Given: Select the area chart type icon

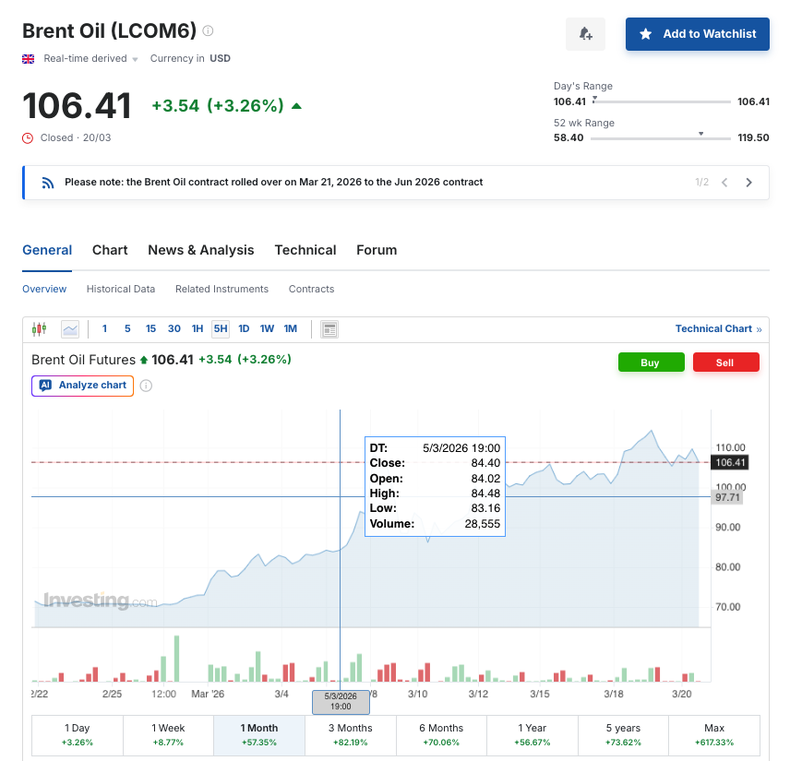Looking at the screenshot, I should point(70,329).
